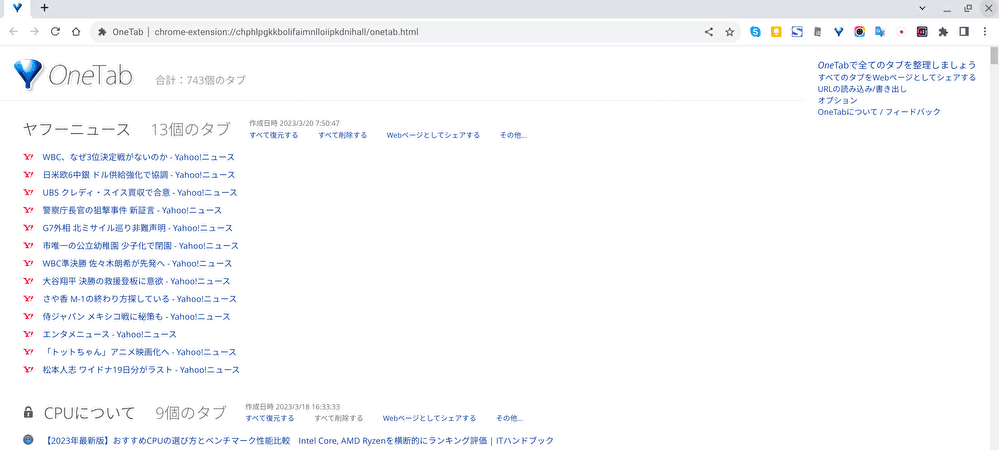Open WBC準決勝 佐々木朗希が先発へ link
Image resolution: width=999 pixels, height=450 pixels.
pyautogui.click(x=137, y=263)
